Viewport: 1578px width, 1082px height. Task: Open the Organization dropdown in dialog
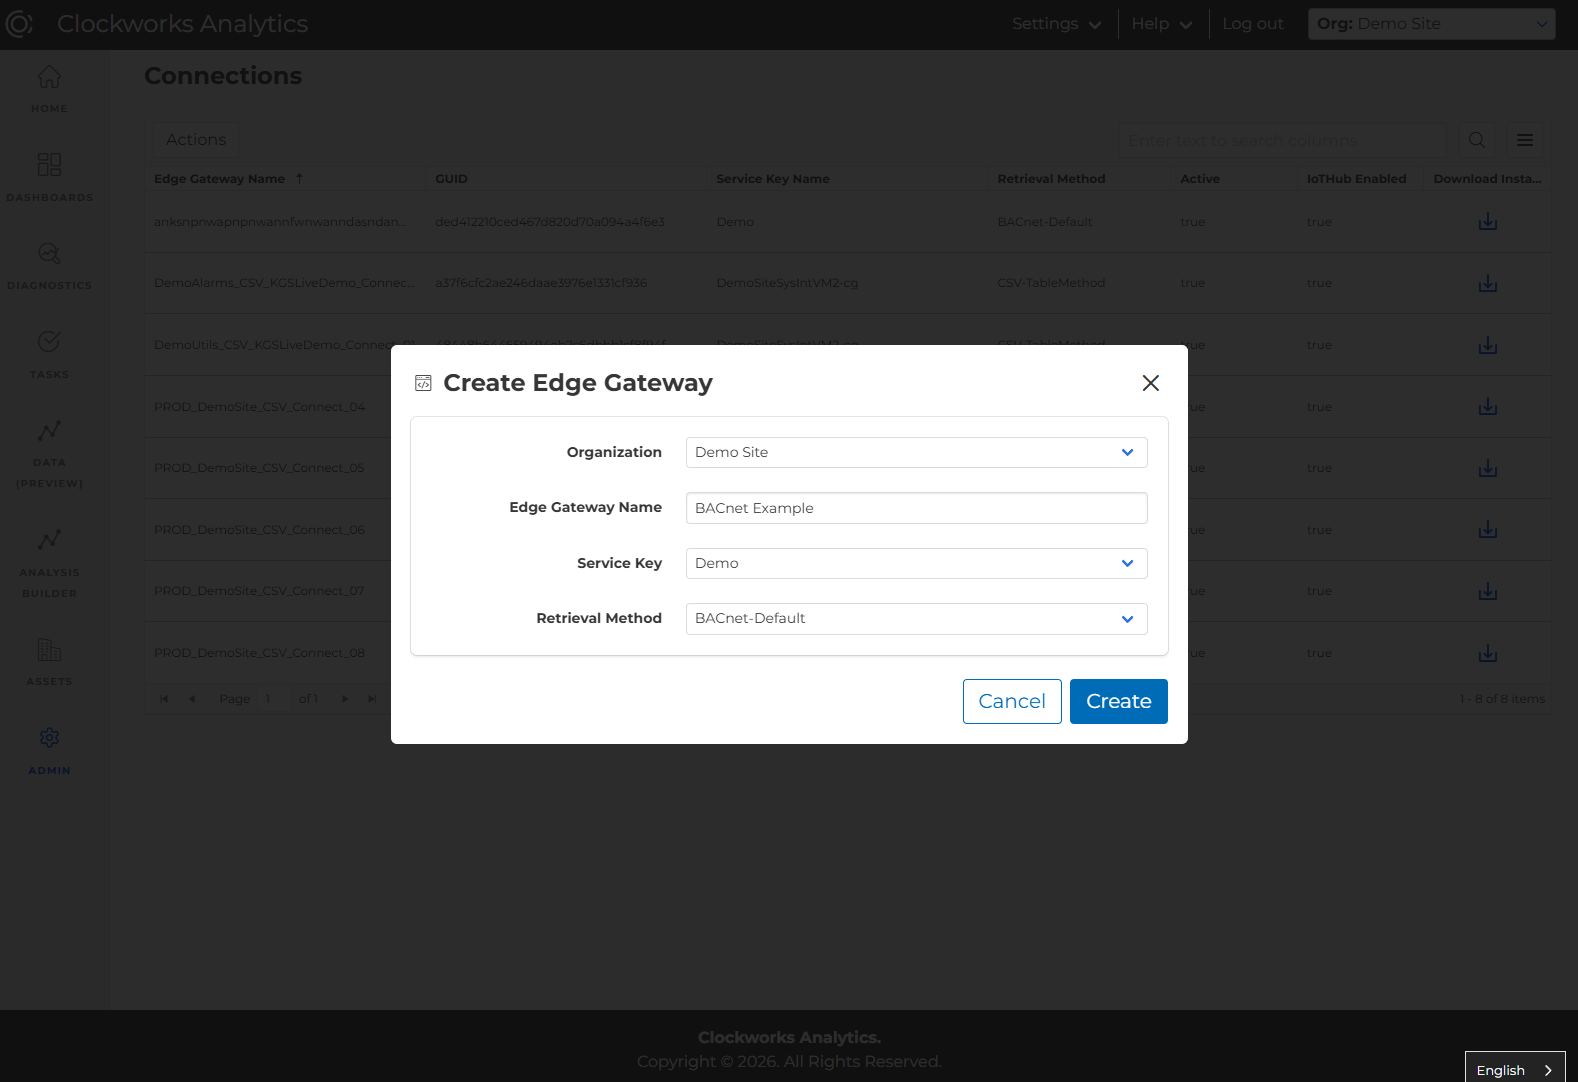[x=916, y=452]
